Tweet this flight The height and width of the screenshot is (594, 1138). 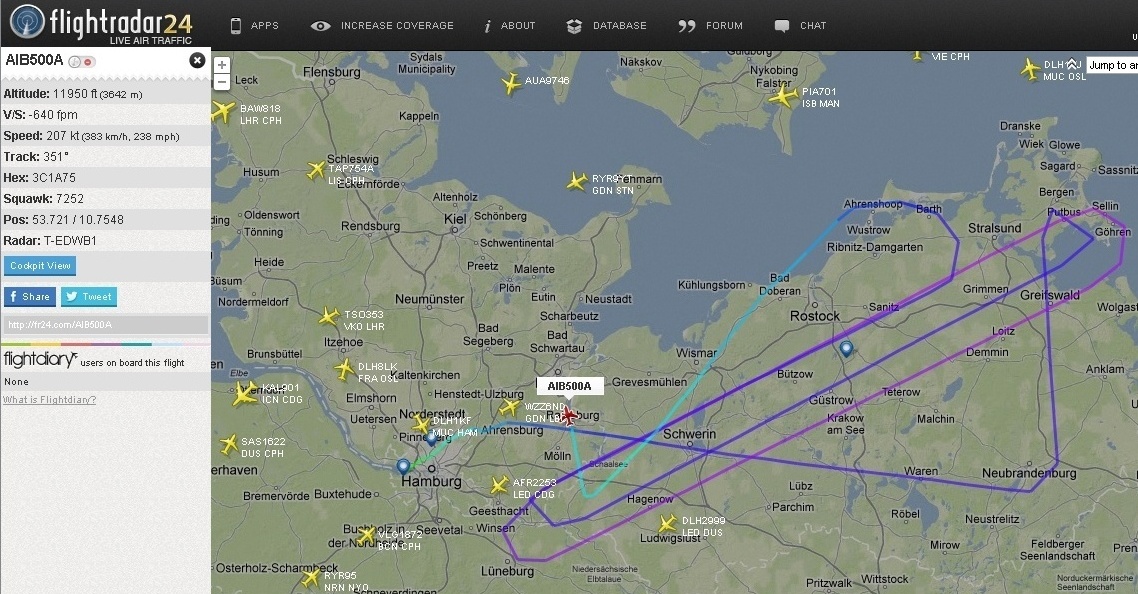click(x=89, y=296)
